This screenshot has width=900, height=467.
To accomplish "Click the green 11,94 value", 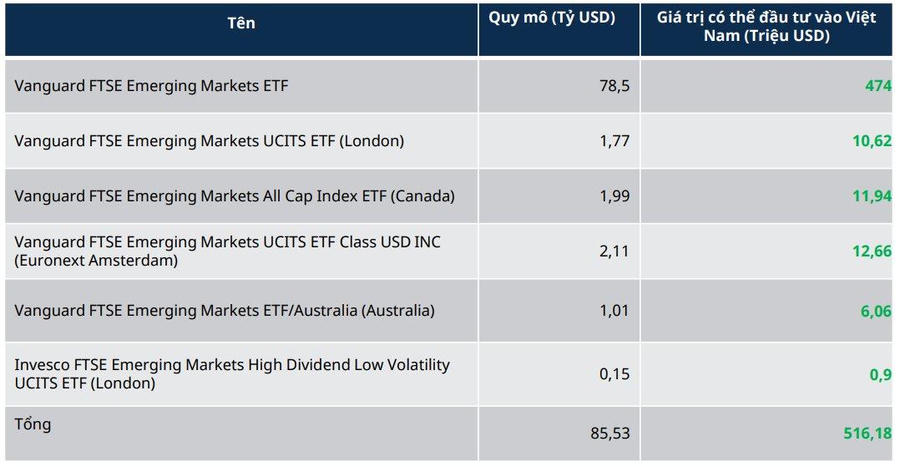I will (871, 196).
